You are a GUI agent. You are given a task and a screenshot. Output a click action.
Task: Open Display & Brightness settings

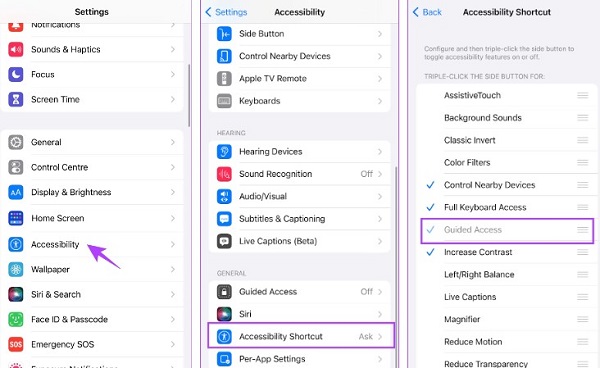[x=92, y=192]
